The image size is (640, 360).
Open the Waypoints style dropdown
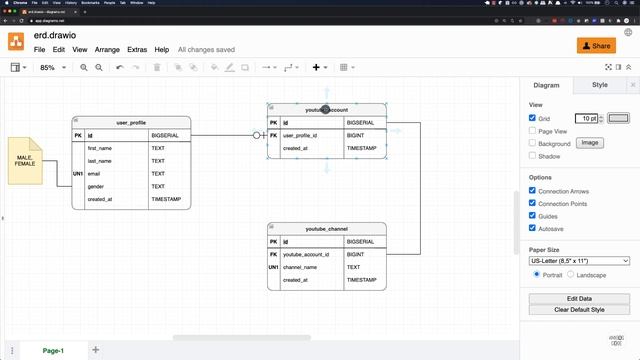pos(291,67)
